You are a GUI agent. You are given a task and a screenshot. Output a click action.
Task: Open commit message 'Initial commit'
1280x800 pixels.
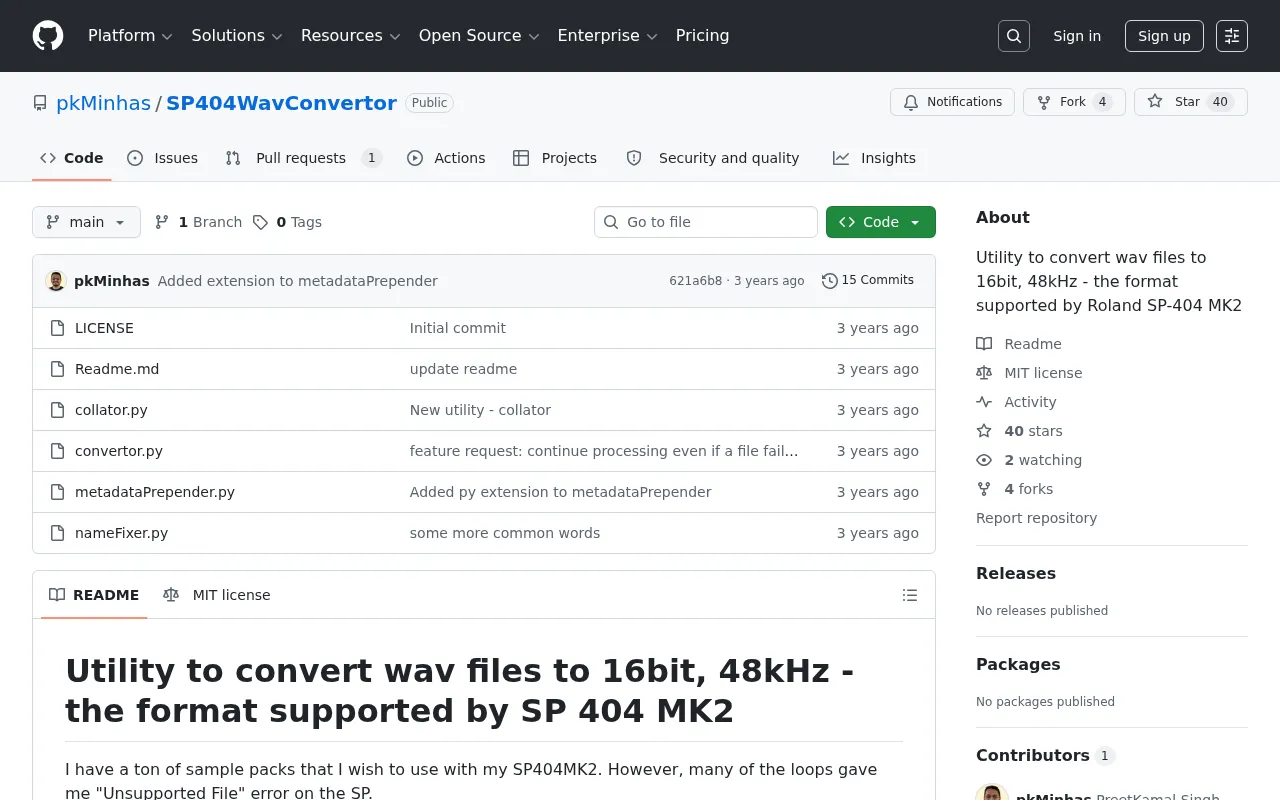pos(458,328)
